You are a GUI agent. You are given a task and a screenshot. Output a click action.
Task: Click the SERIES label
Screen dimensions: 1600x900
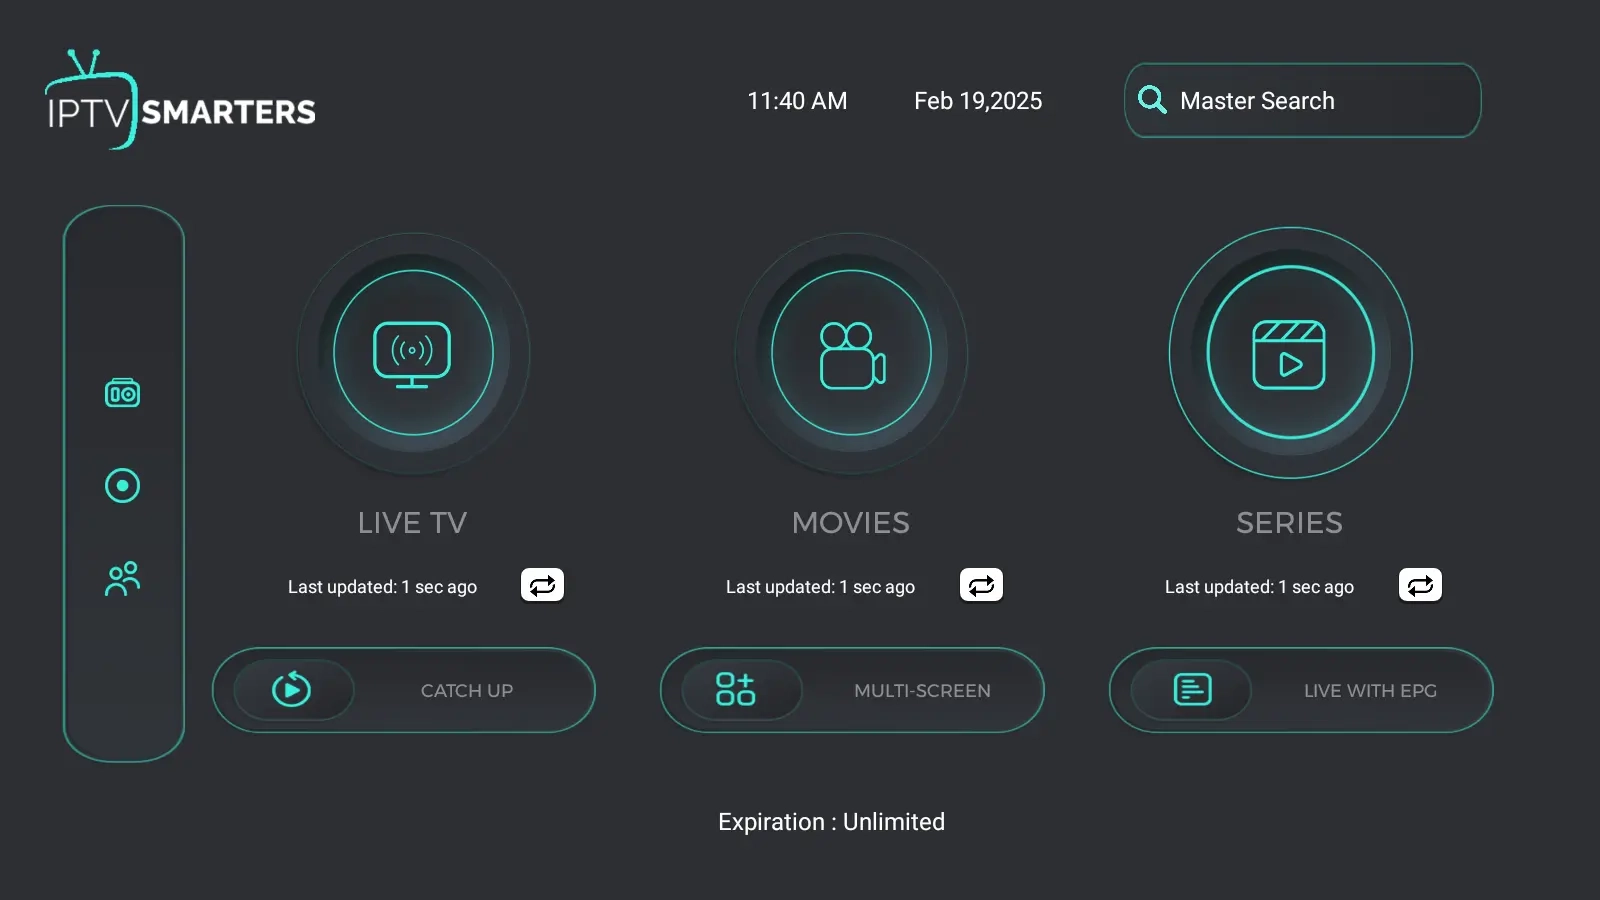[1289, 523]
